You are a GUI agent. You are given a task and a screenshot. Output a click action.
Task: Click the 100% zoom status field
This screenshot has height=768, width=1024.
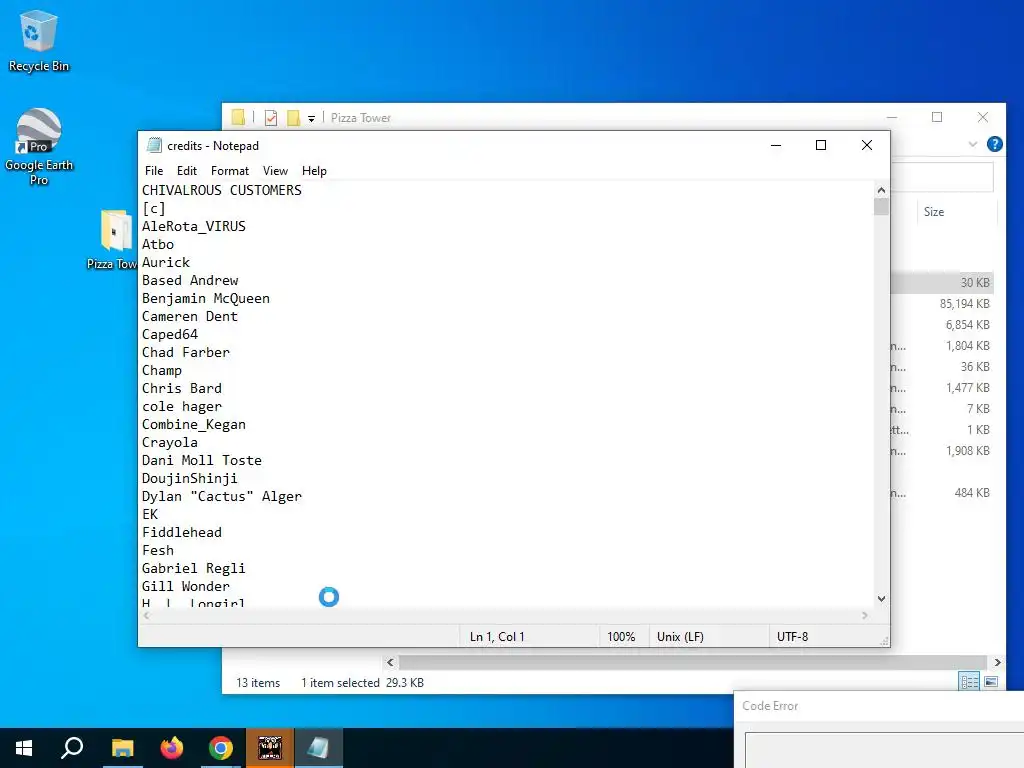[x=624, y=637]
